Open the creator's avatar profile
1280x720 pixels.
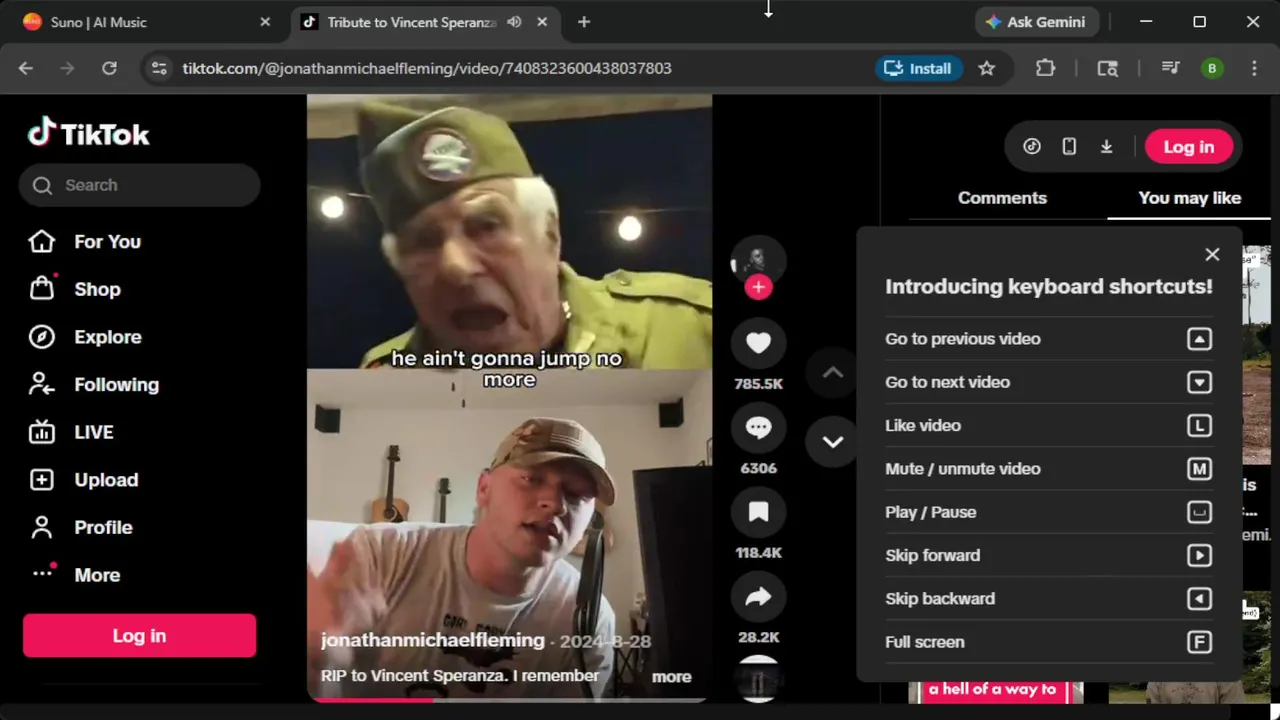[x=757, y=261]
